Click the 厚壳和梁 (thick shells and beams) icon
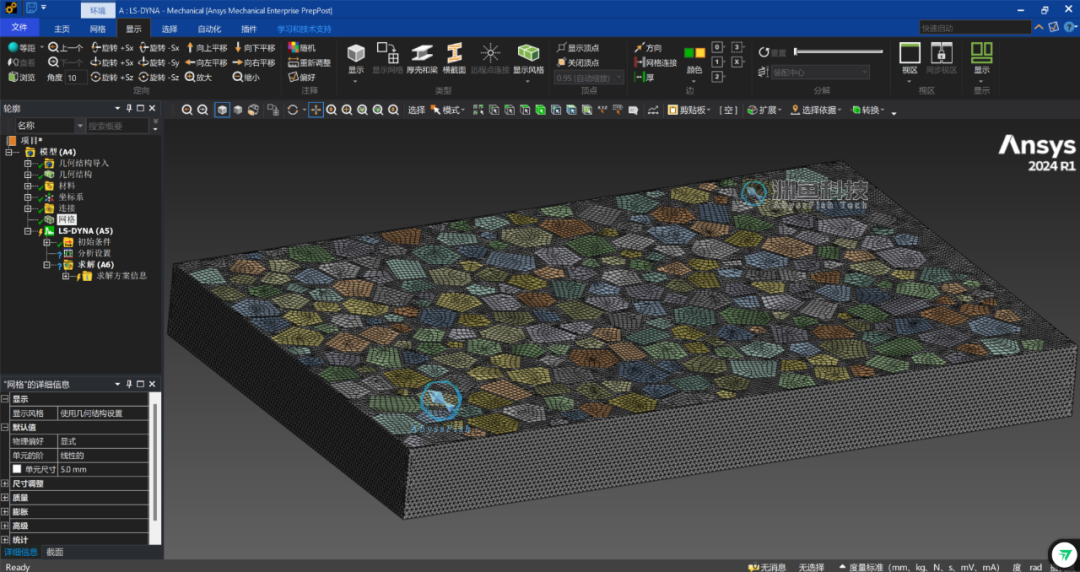Screen dimensions: 1080x572 (x=422, y=54)
